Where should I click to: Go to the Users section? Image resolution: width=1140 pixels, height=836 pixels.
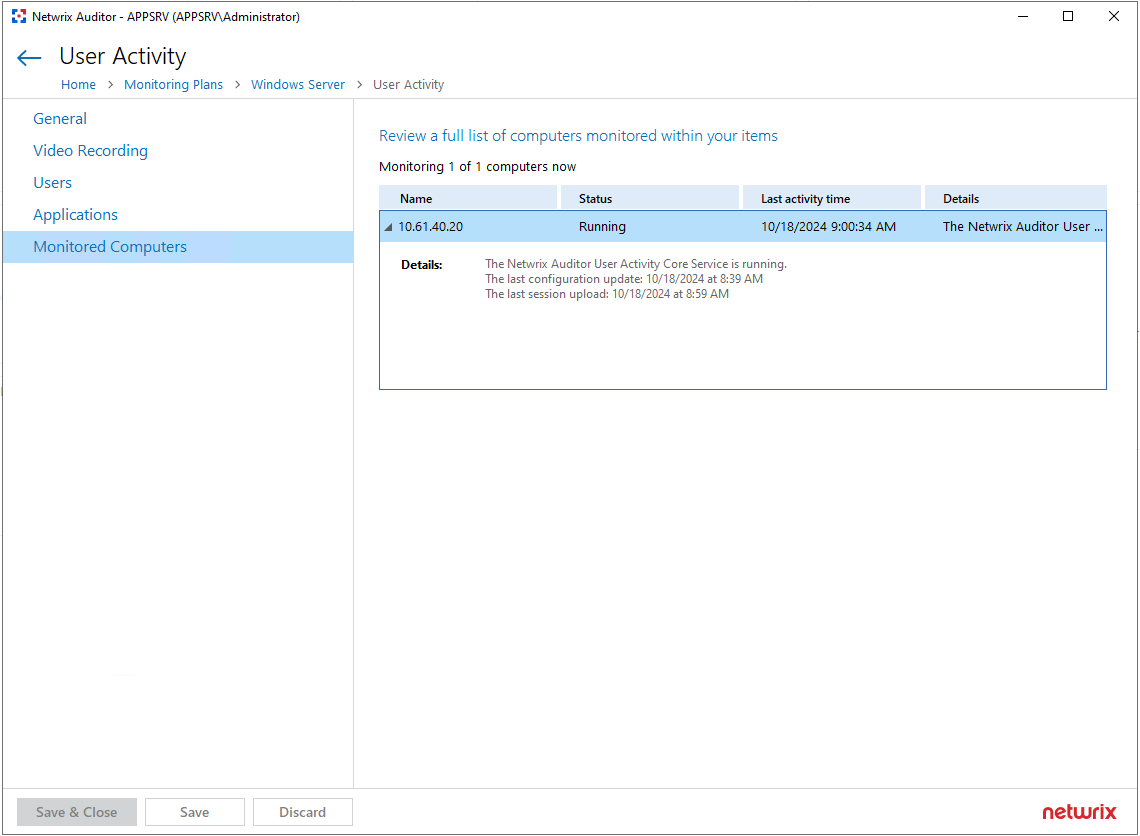pyautogui.click(x=53, y=183)
